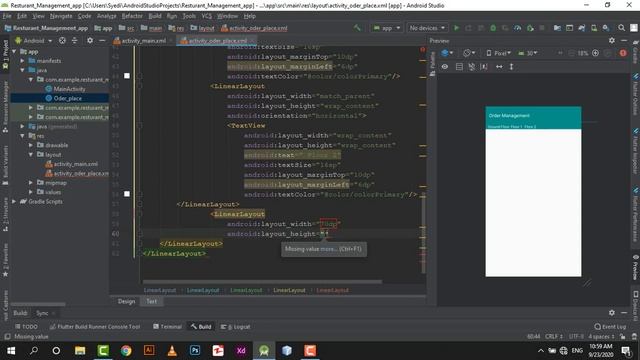The width and height of the screenshot is (640, 360).
Task: Open the Android project view dropdown
Action: tap(33, 40)
